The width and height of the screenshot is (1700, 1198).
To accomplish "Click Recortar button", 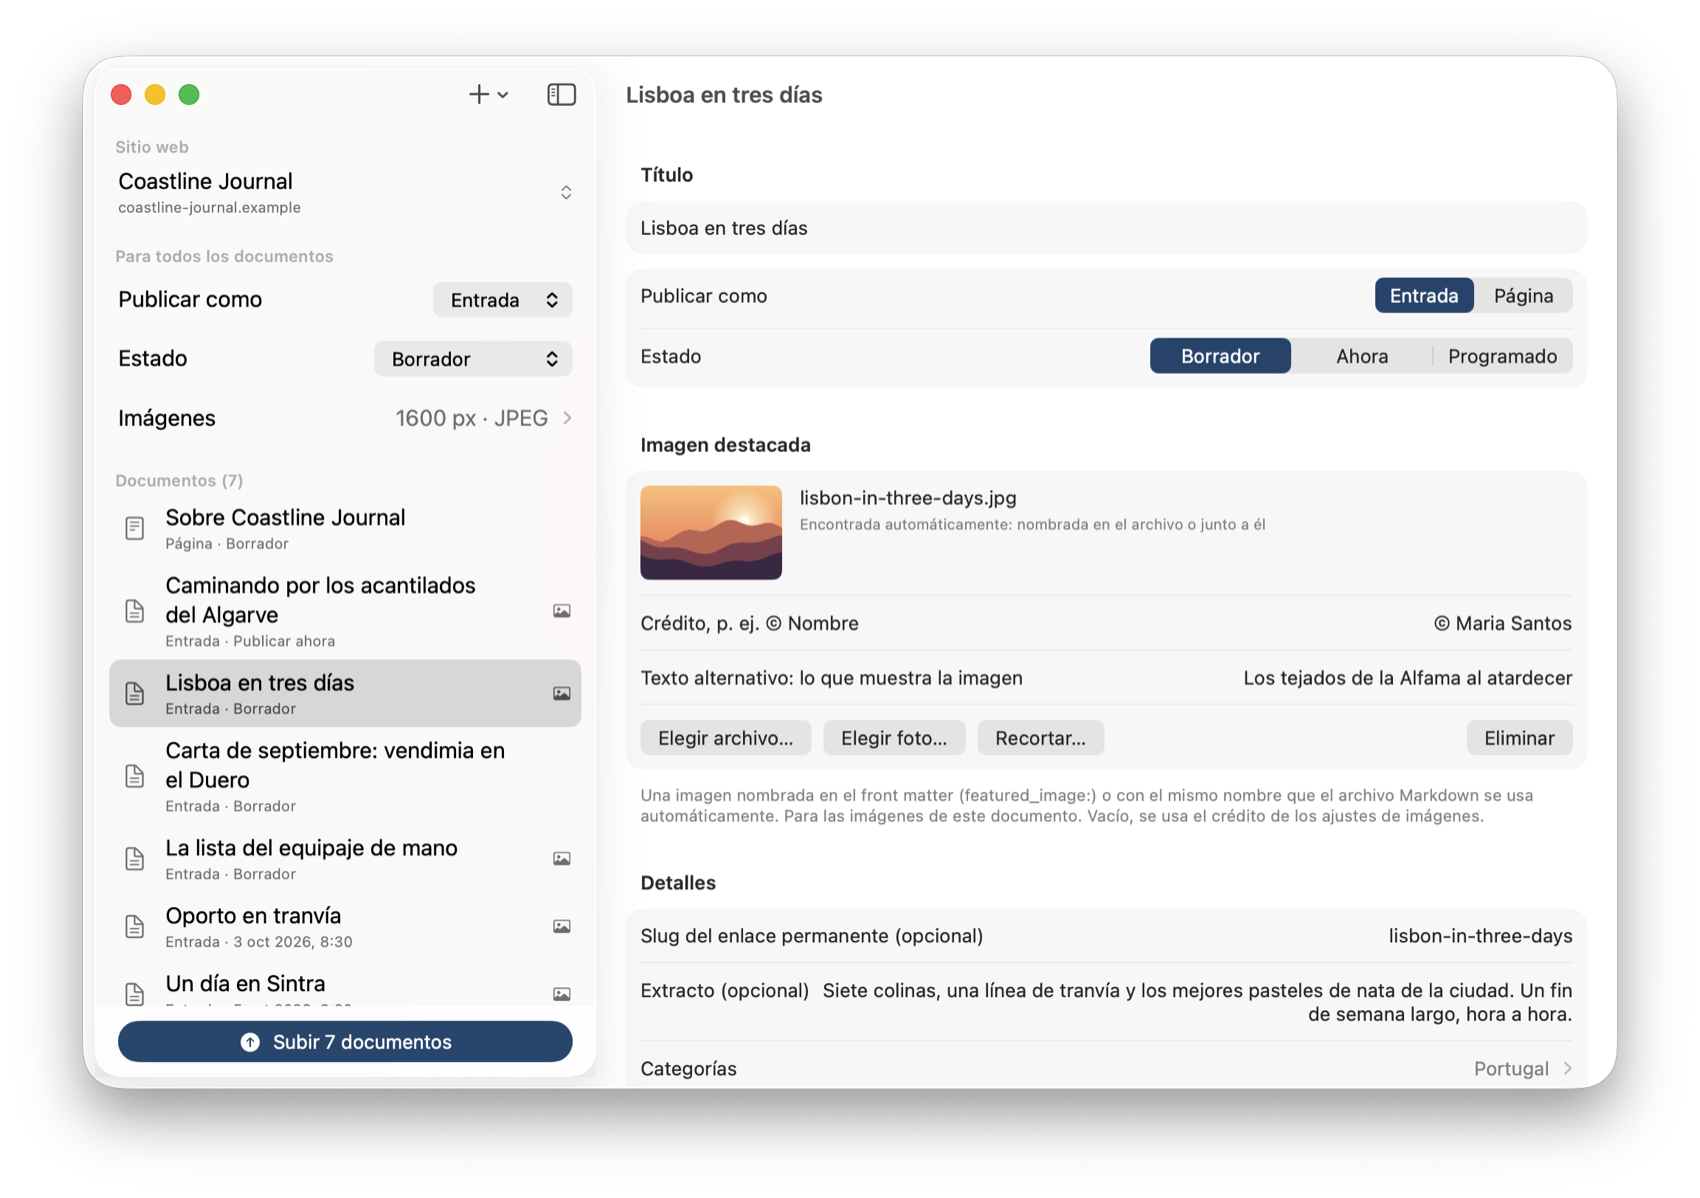I will [x=1040, y=738].
